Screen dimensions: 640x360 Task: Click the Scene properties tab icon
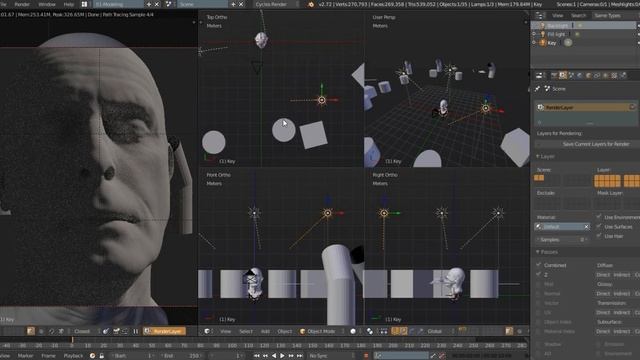click(x=571, y=76)
